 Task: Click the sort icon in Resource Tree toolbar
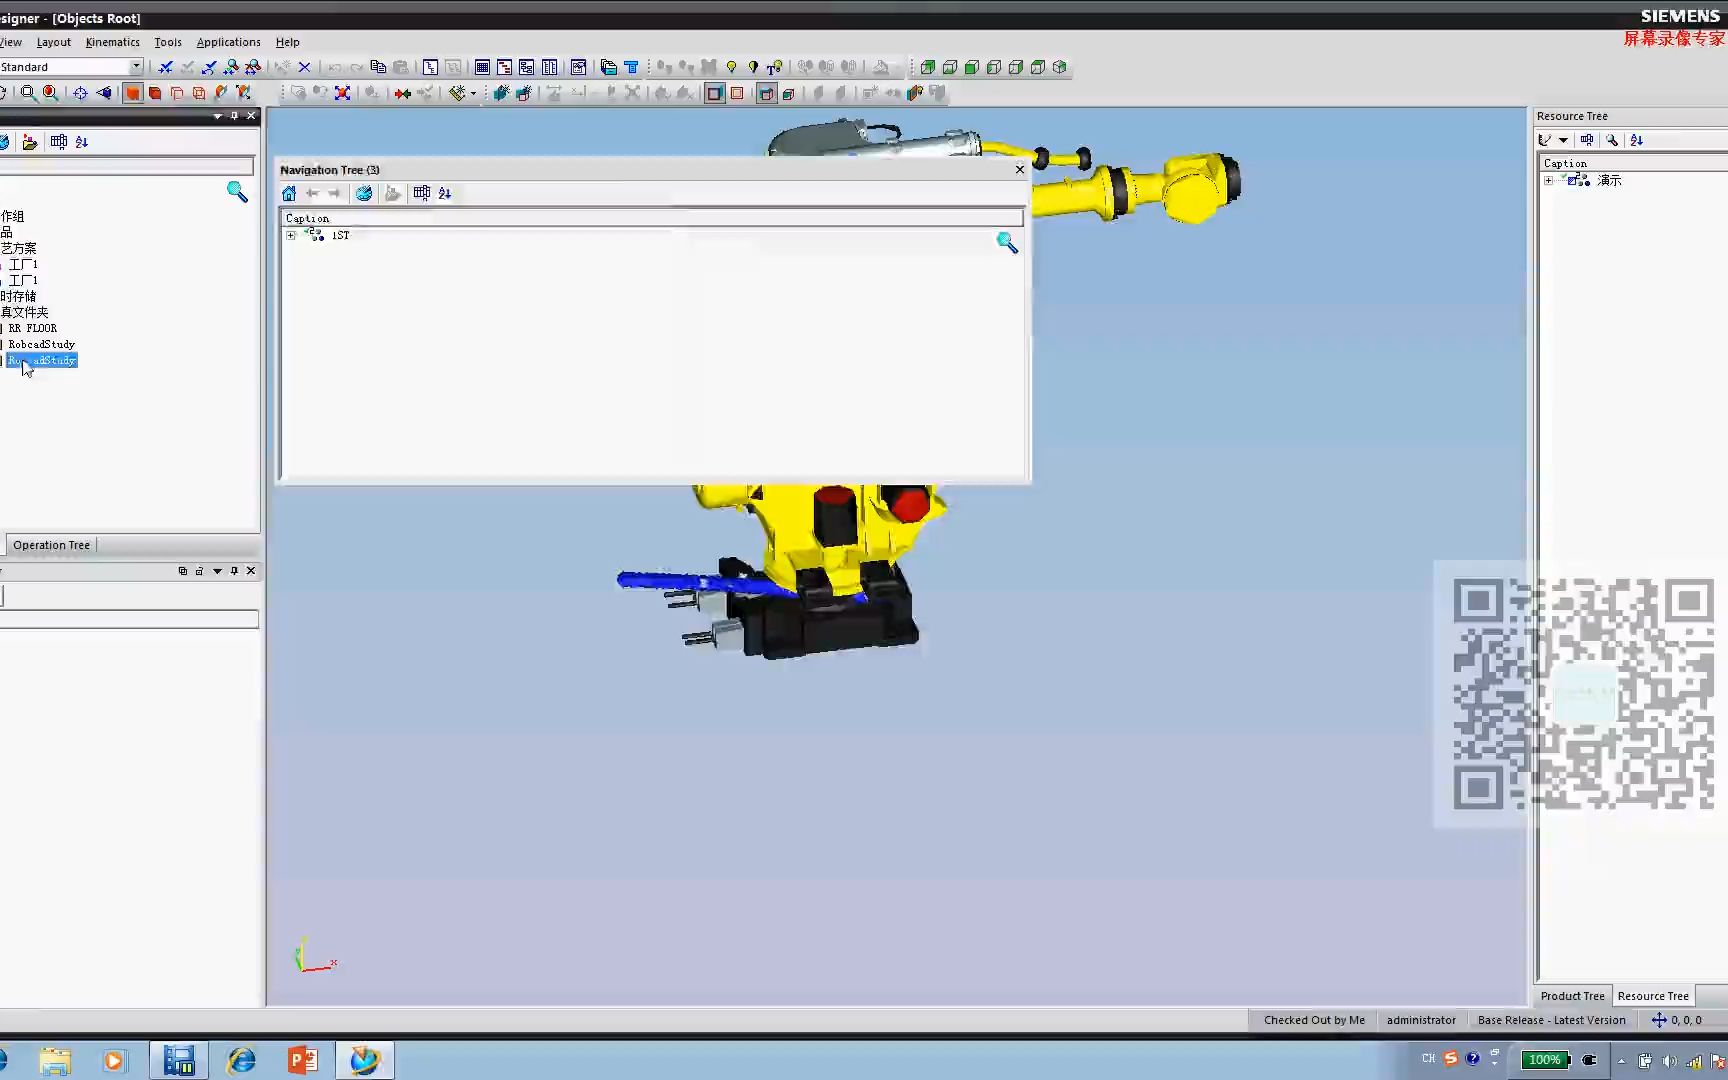1636,140
